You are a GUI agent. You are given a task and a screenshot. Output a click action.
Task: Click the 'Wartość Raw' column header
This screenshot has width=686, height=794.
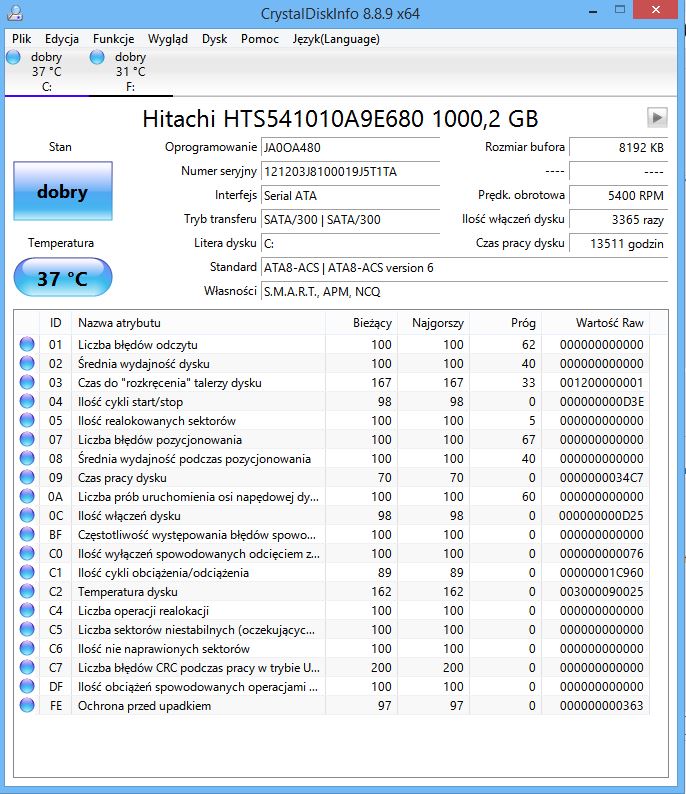pyautogui.click(x=595, y=323)
